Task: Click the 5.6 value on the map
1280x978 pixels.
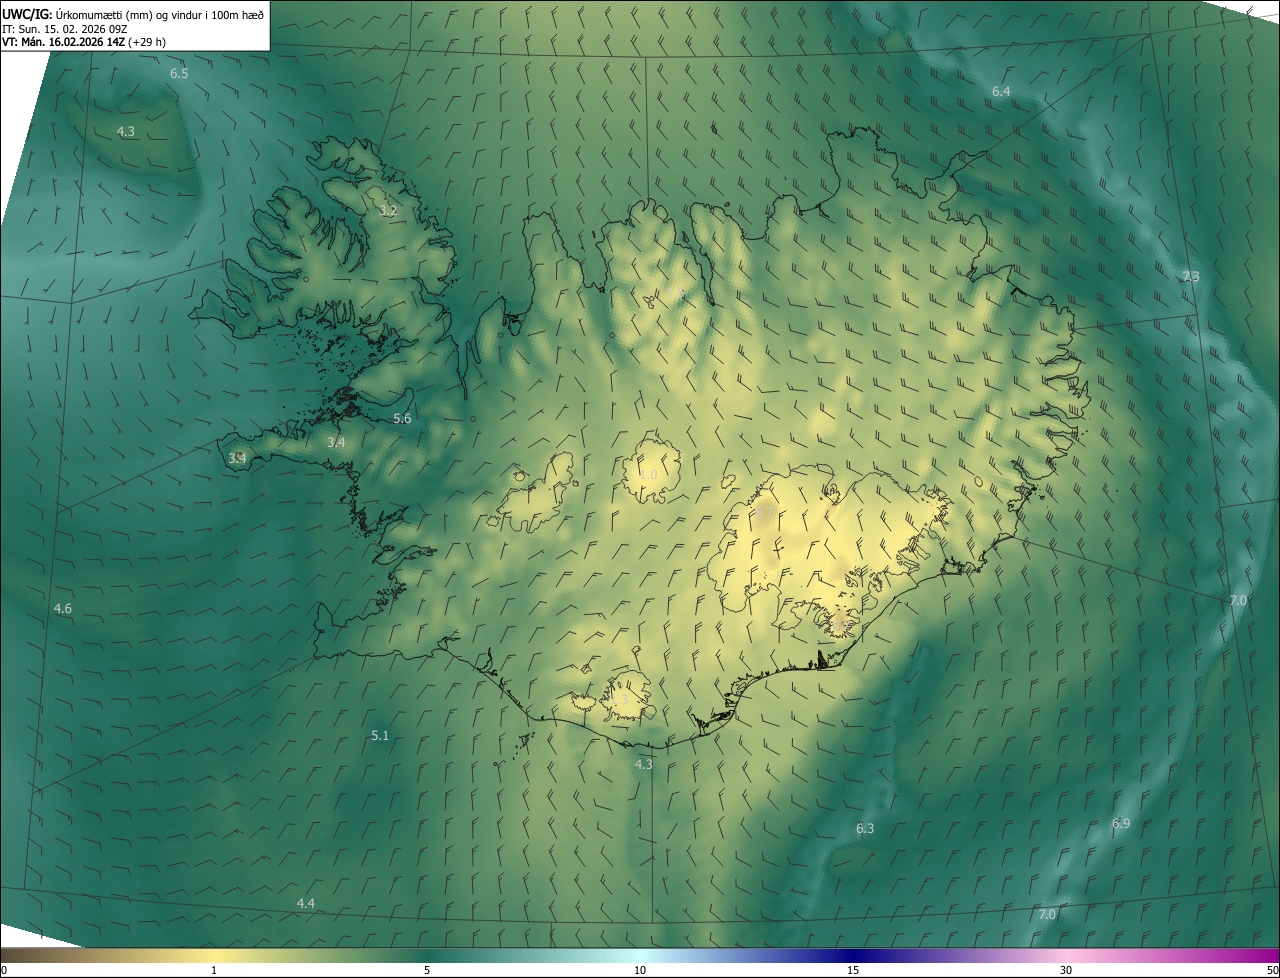Action: tap(402, 419)
